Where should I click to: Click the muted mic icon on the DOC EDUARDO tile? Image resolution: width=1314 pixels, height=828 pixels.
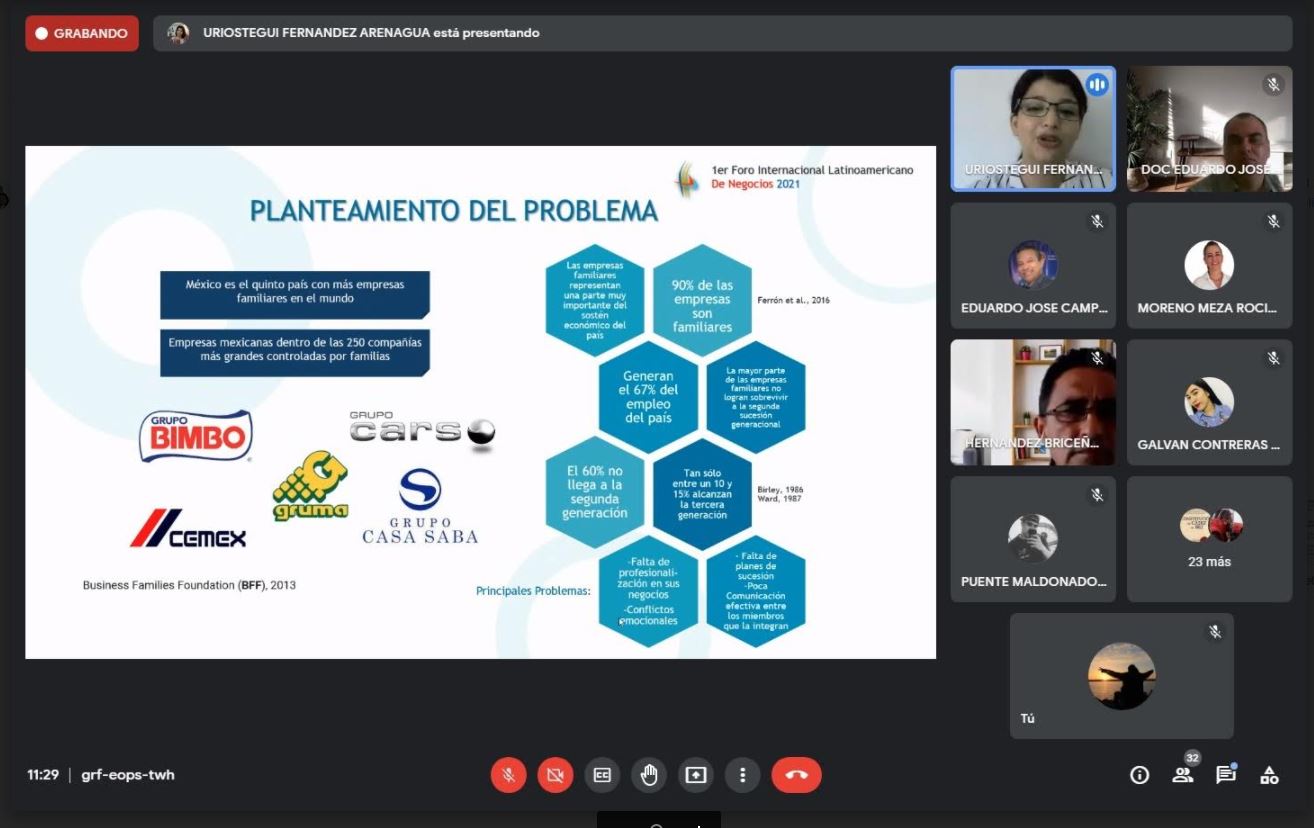click(1273, 85)
